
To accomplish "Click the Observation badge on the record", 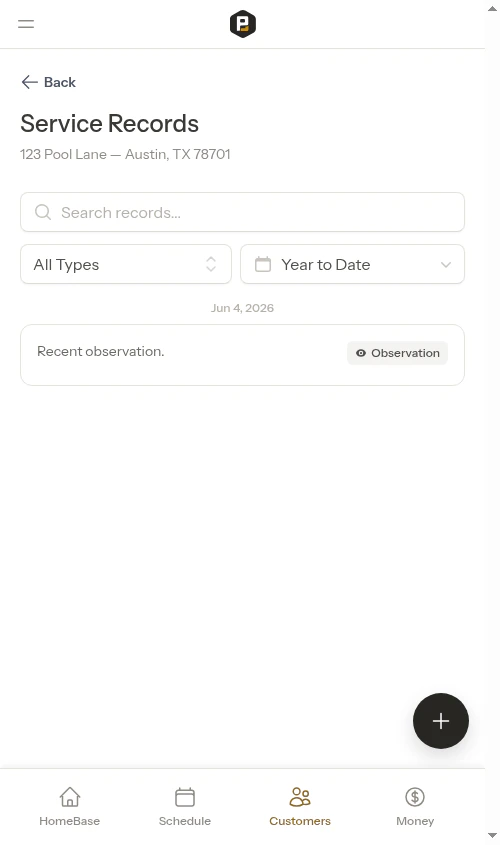I will pyautogui.click(x=398, y=353).
